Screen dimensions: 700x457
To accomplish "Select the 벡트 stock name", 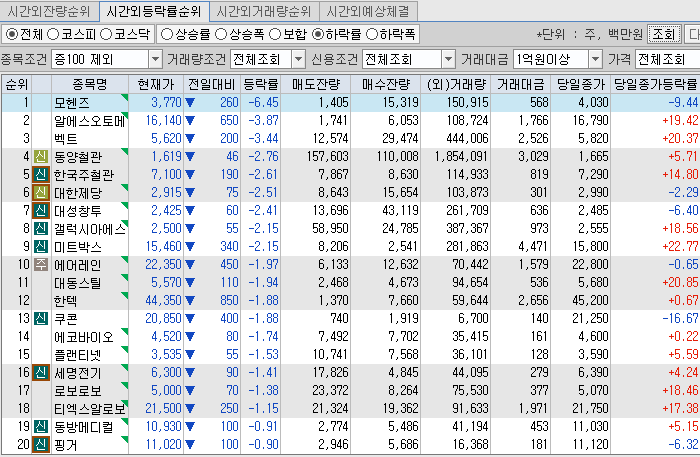I will (x=66, y=139).
